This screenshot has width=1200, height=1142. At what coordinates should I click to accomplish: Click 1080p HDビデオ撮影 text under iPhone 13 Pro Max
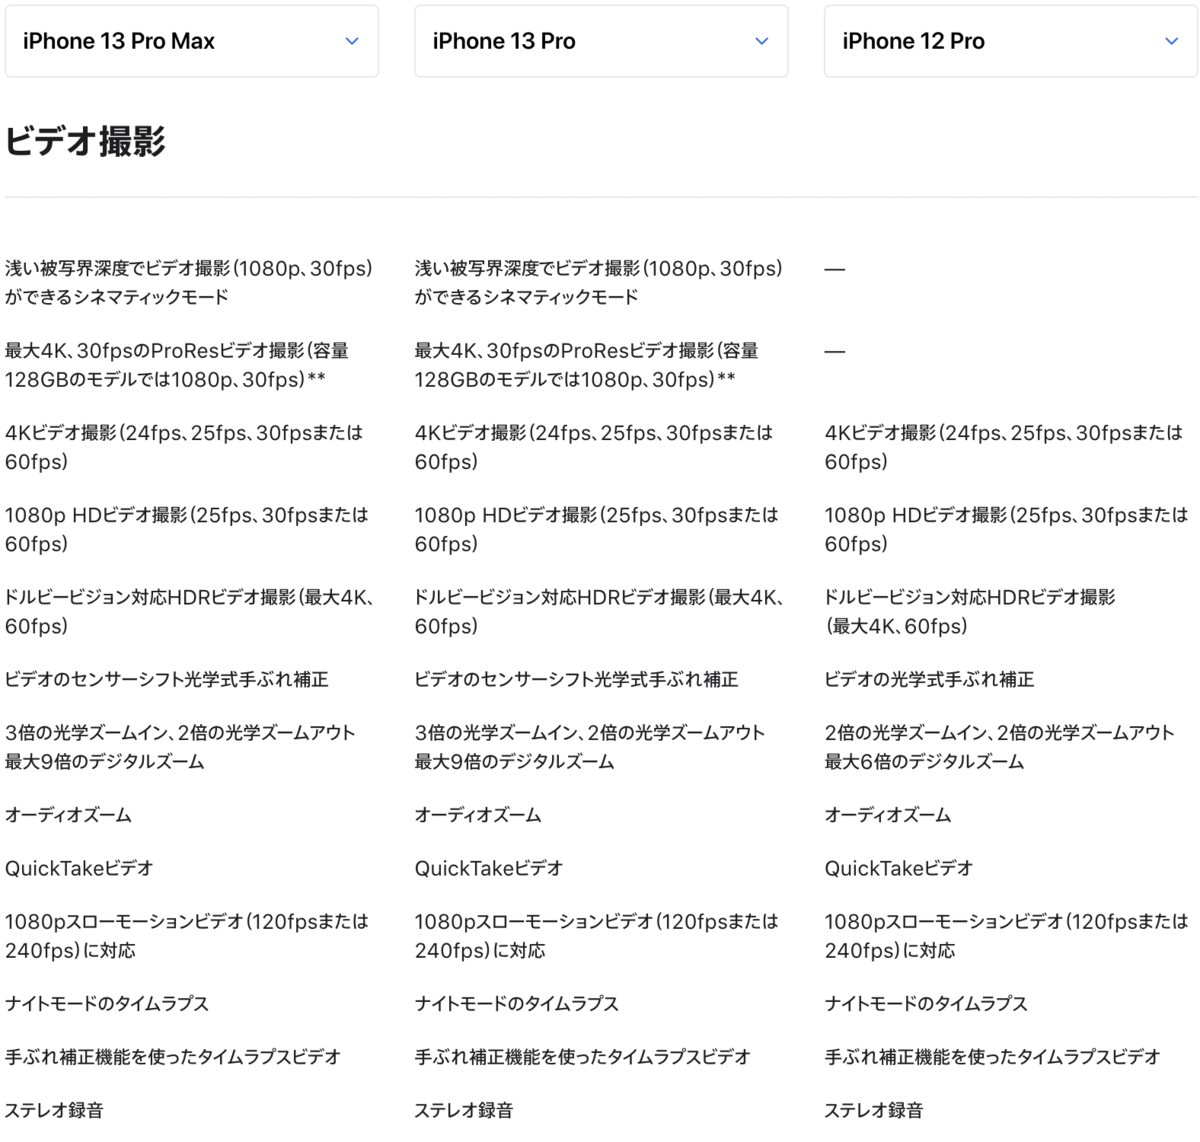[x=187, y=529]
